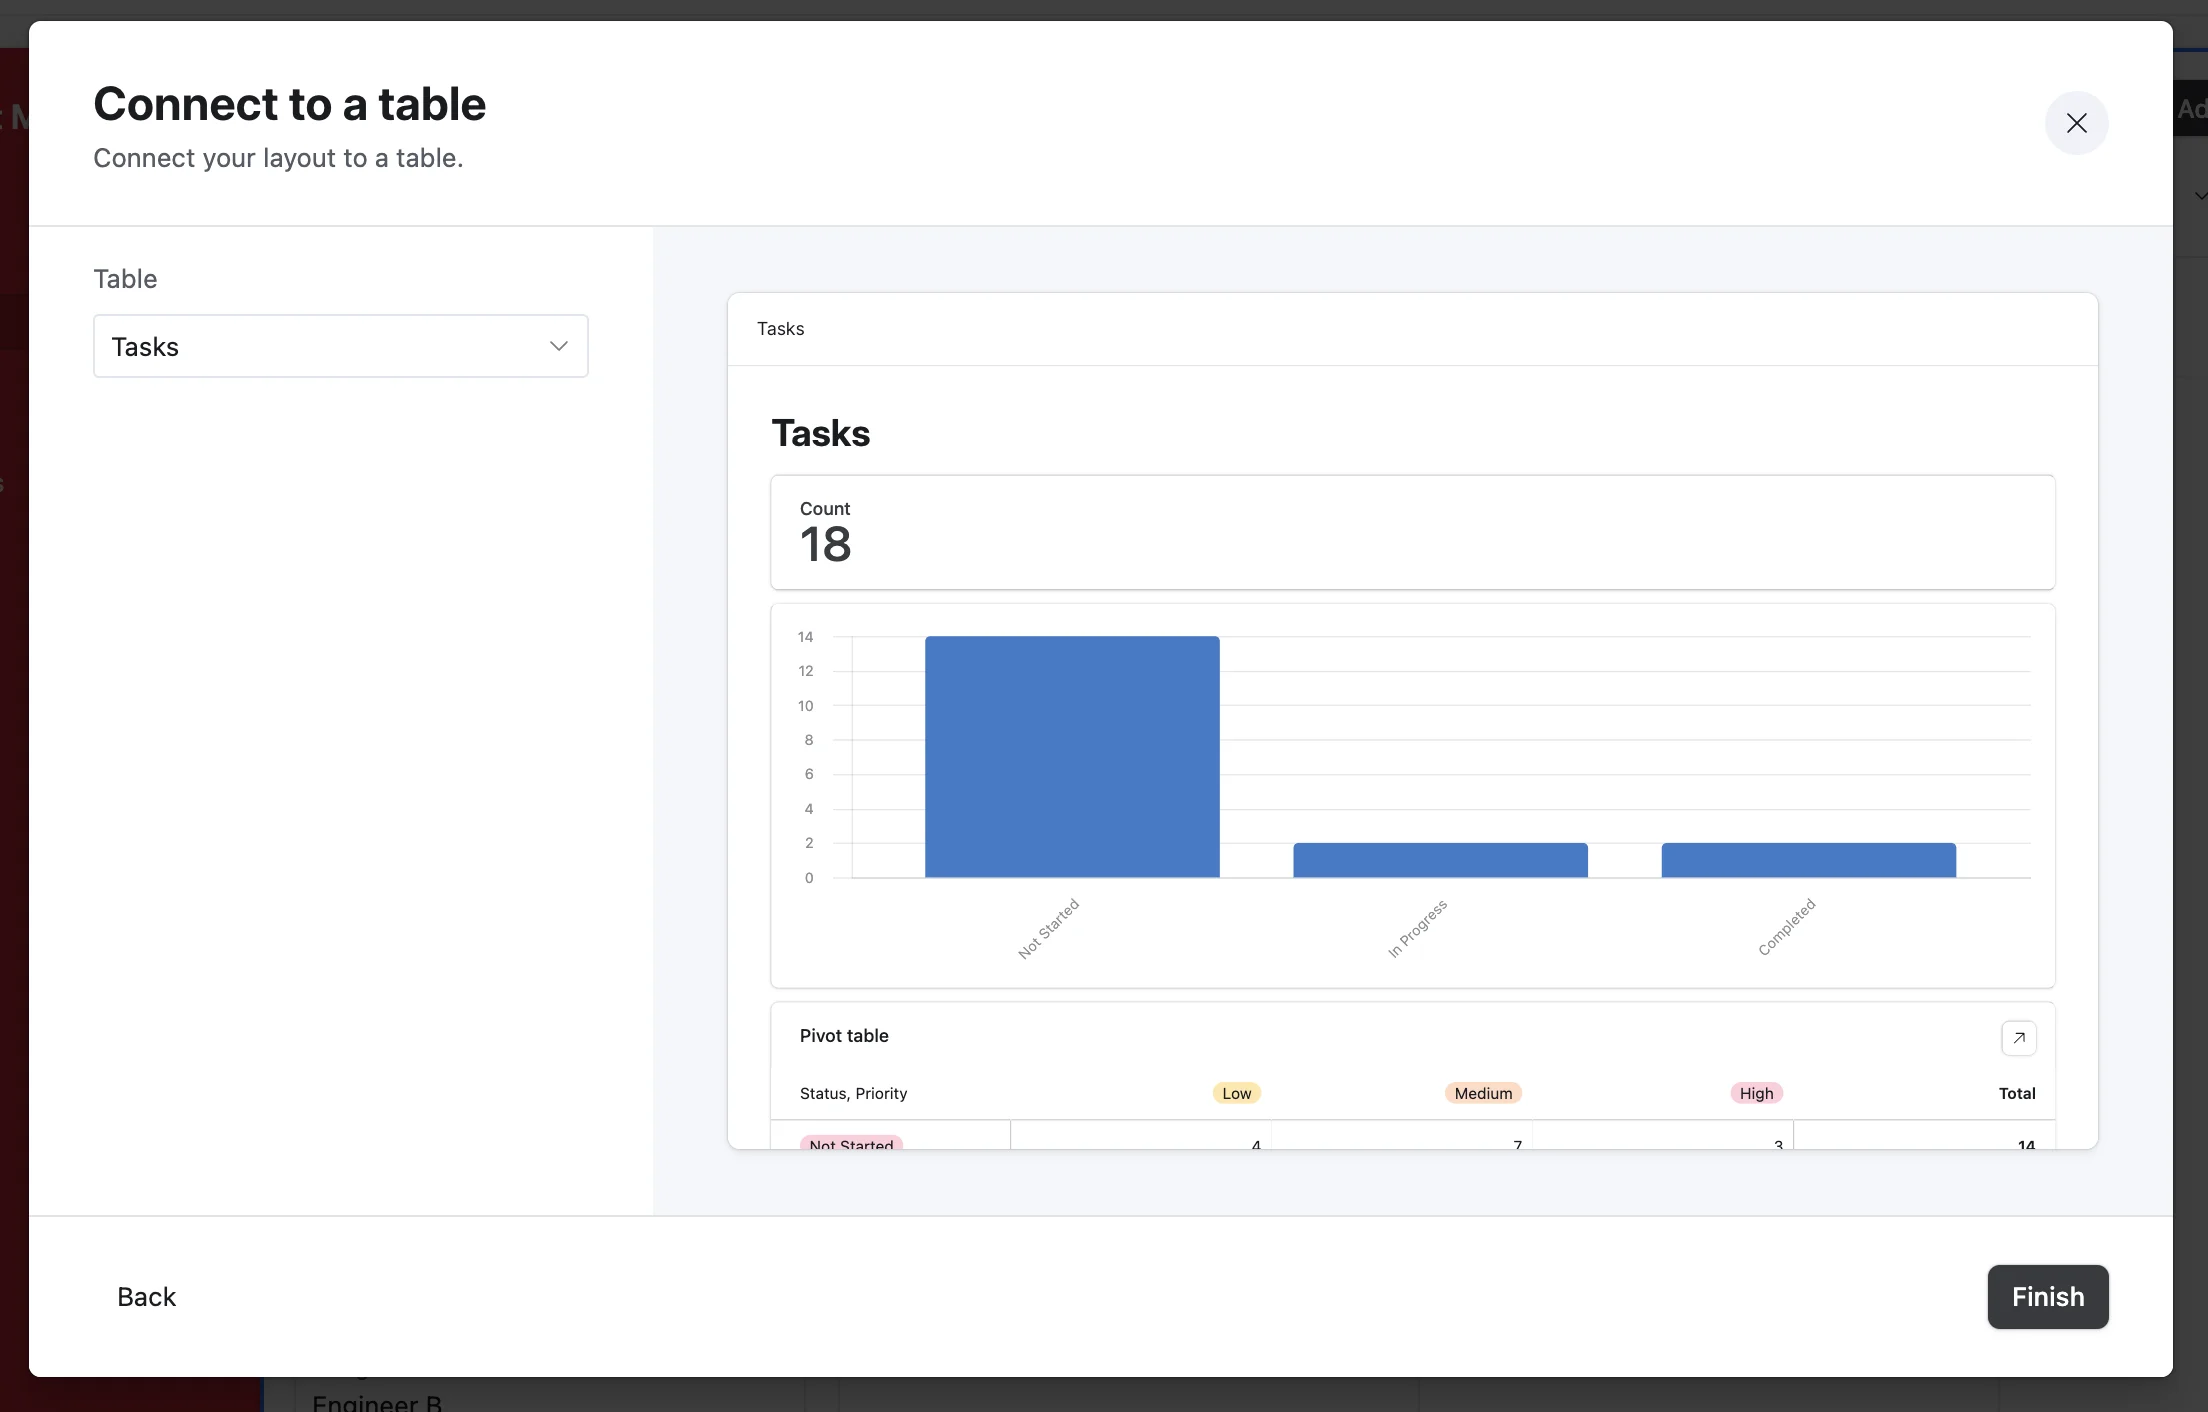The width and height of the screenshot is (2208, 1412).
Task: Close the Connect to a table dialog
Action: click(2076, 123)
